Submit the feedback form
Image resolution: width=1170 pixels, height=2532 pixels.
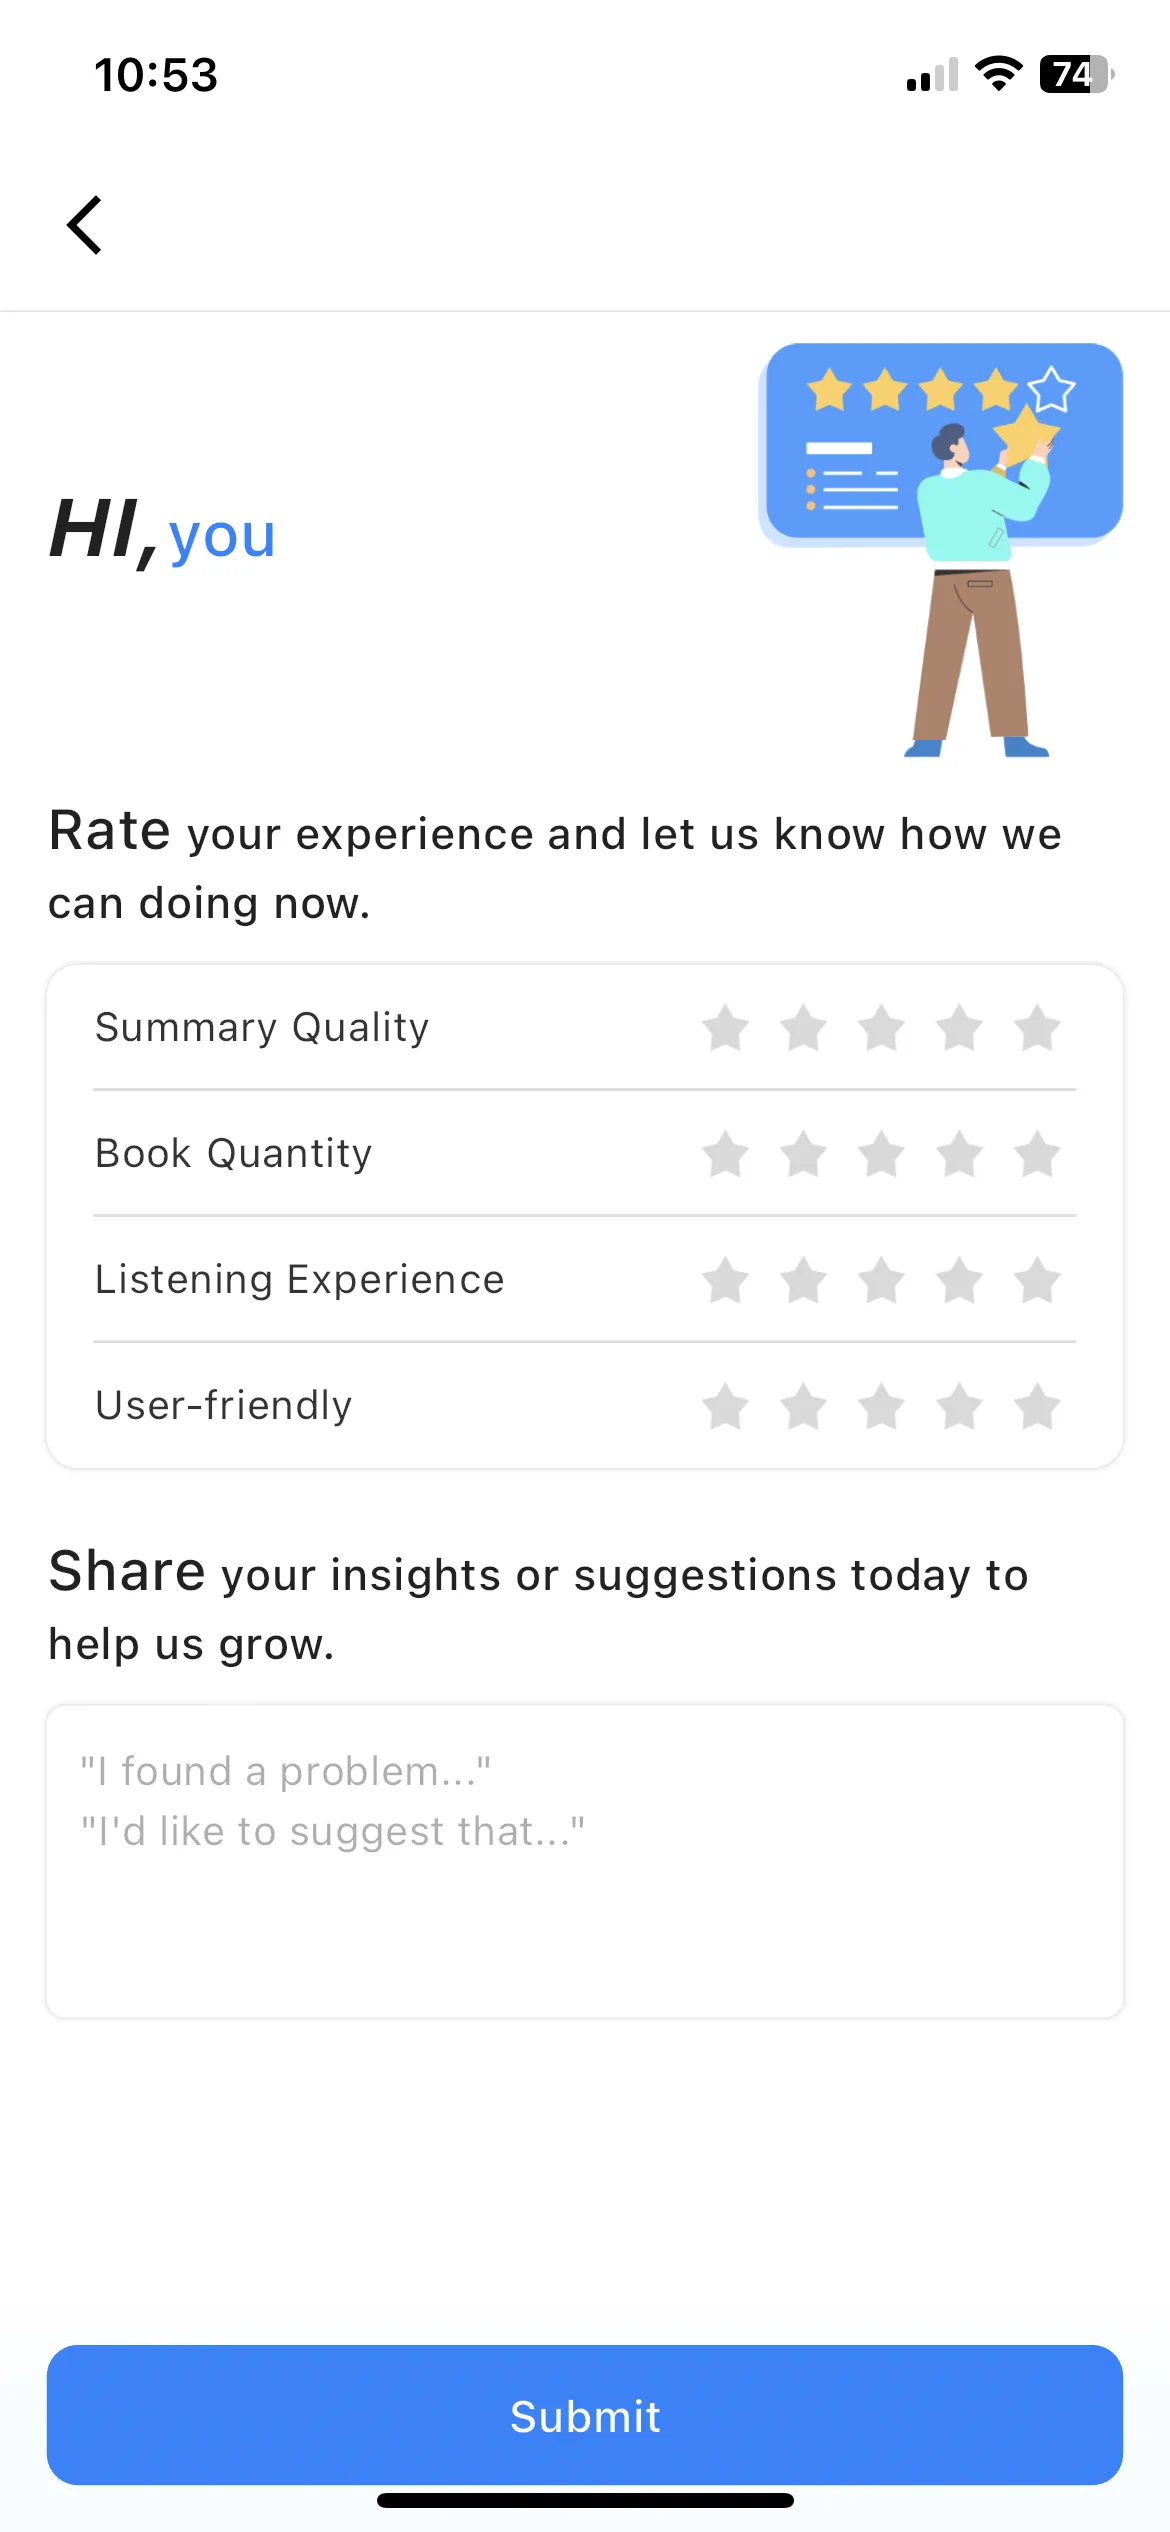[x=585, y=2414]
